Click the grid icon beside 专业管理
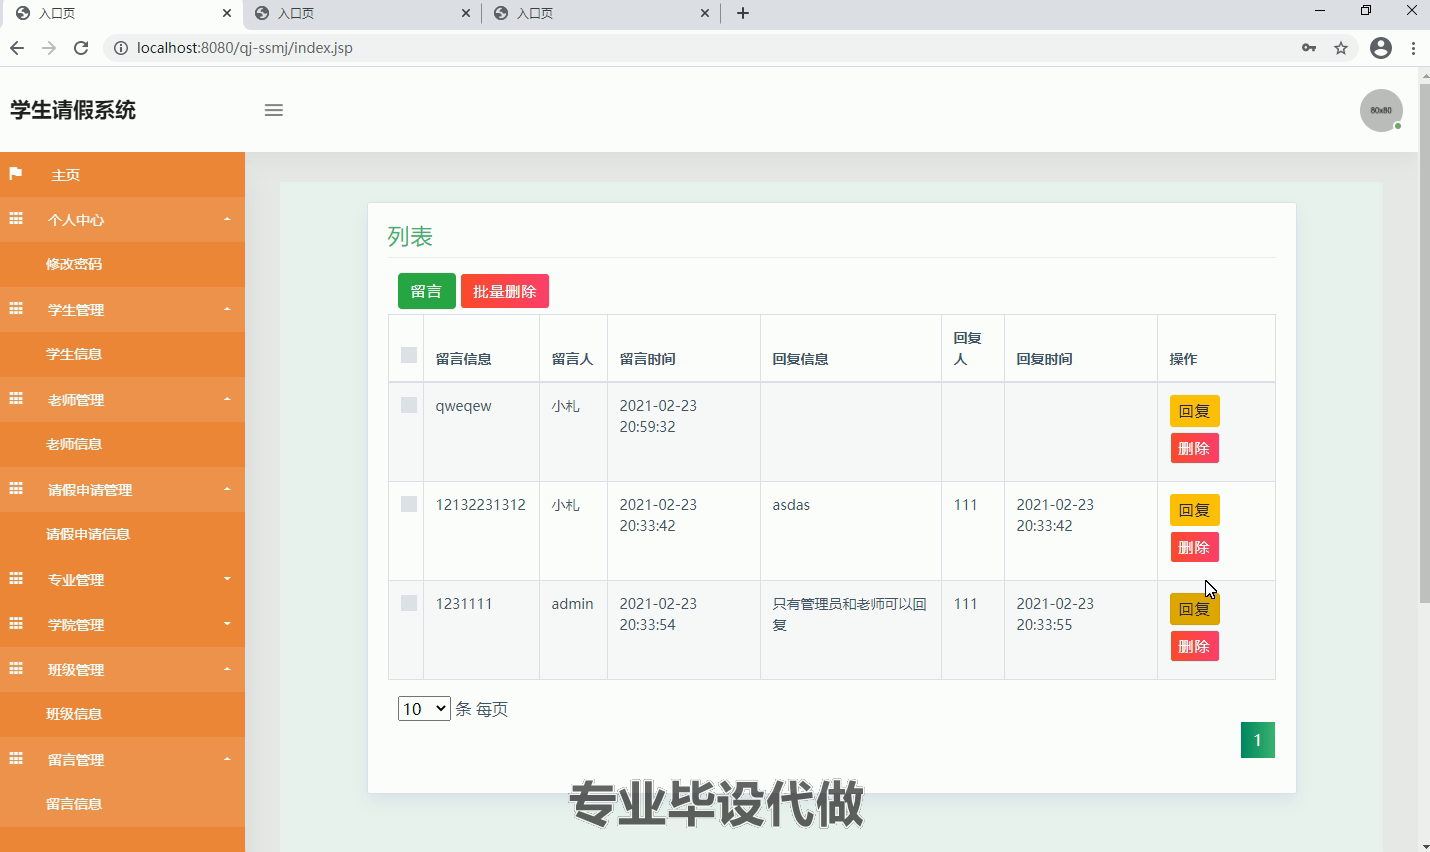This screenshot has height=852, width=1430. click(16, 579)
